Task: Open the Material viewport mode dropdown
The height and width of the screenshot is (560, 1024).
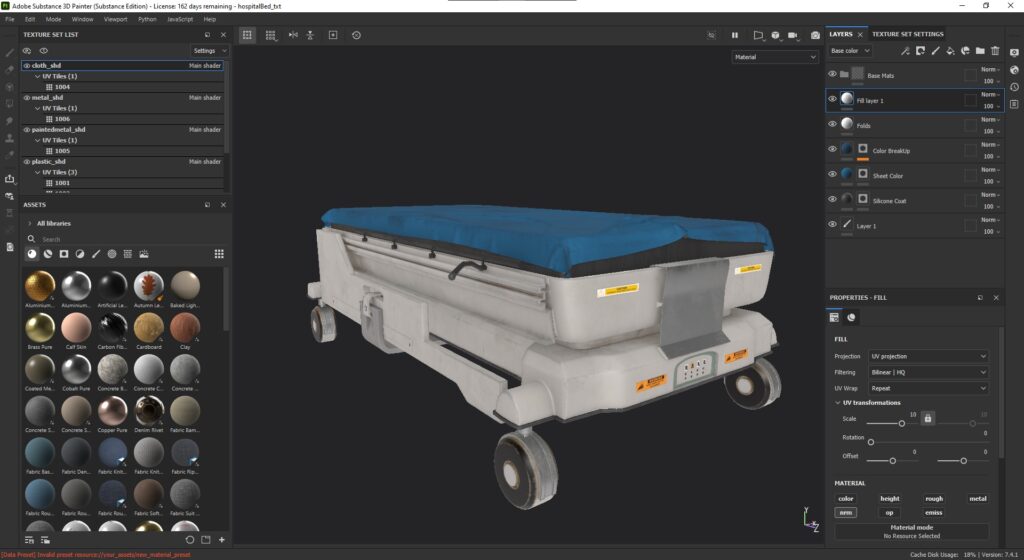Action: [x=775, y=57]
